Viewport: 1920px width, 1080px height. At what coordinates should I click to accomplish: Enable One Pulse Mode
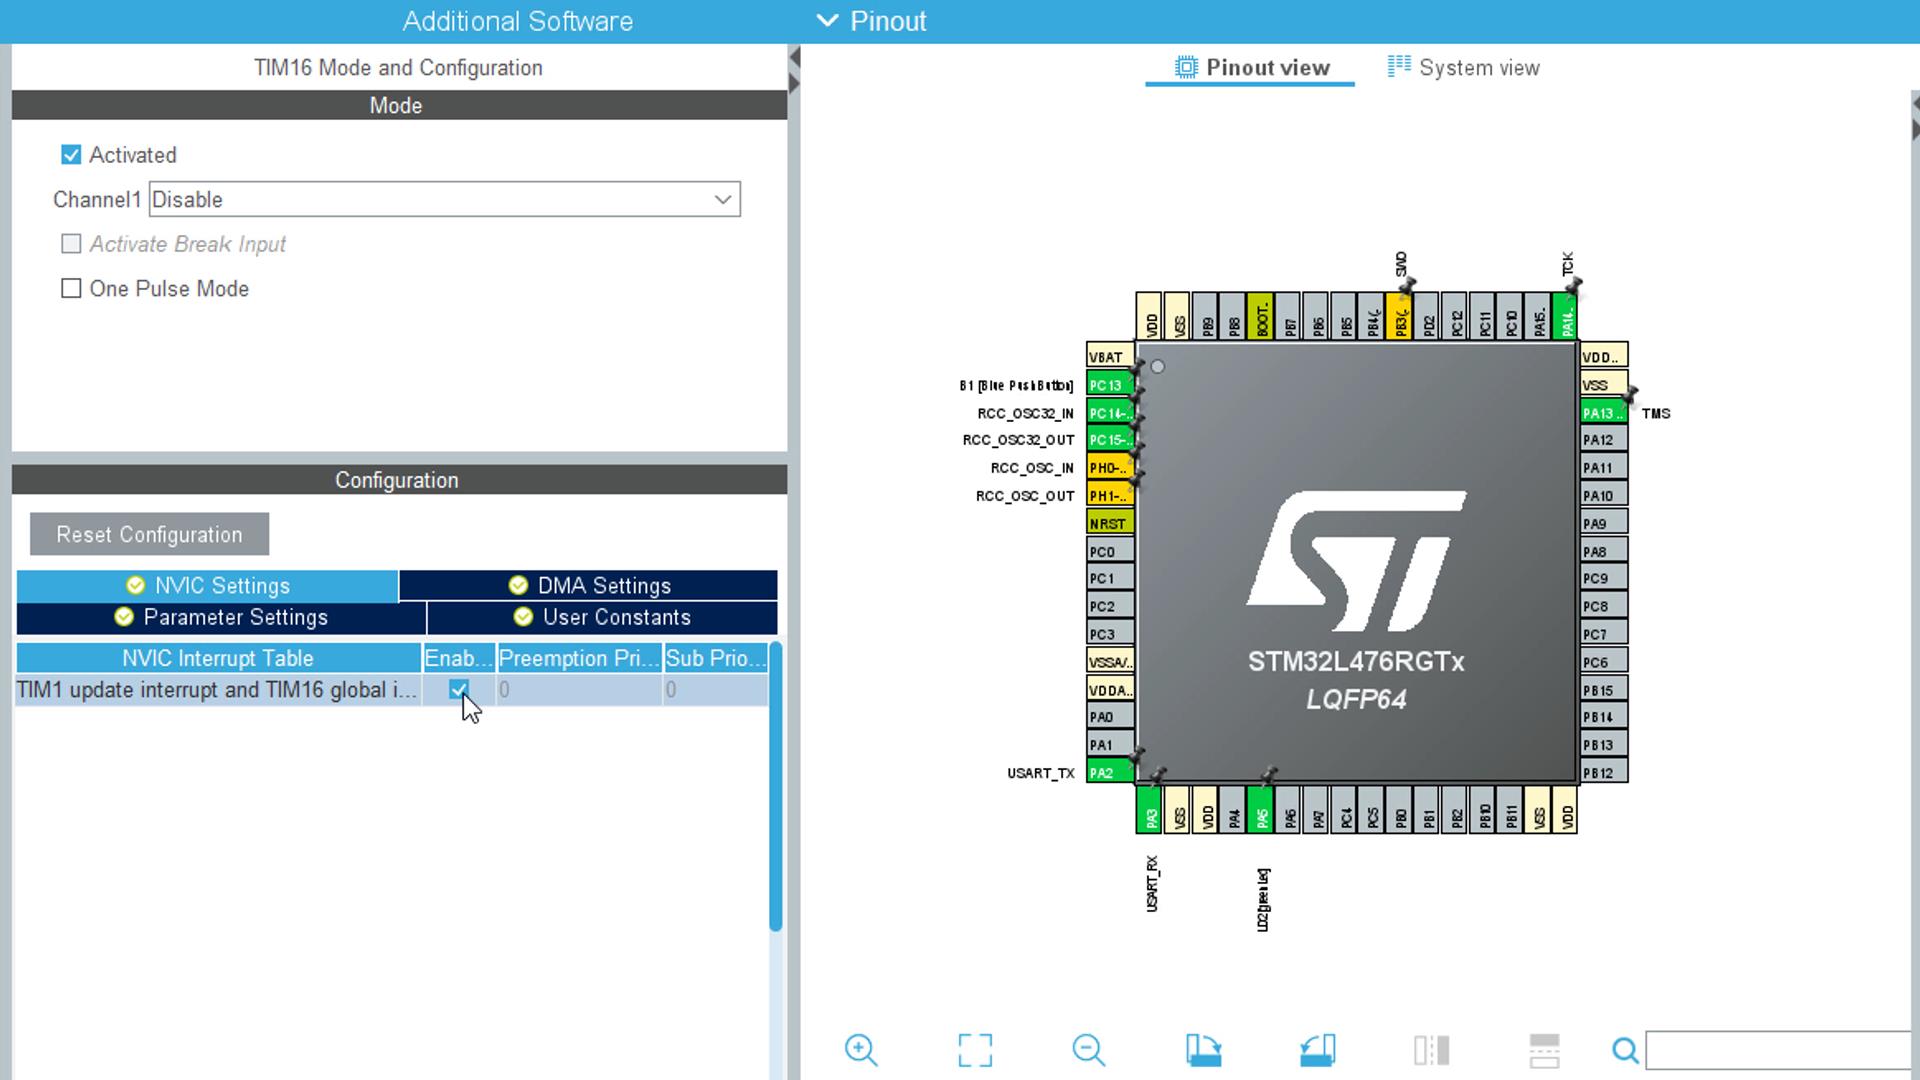point(71,288)
